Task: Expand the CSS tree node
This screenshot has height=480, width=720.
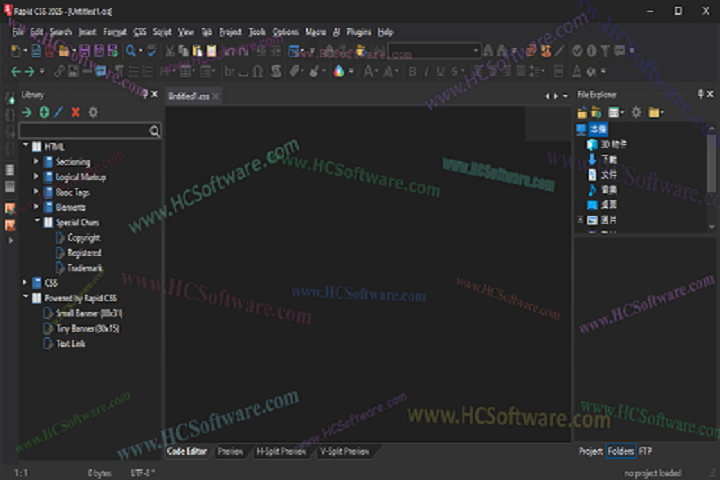Action: coord(25,282)
